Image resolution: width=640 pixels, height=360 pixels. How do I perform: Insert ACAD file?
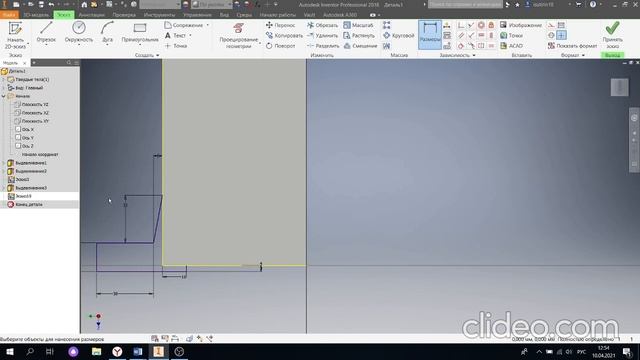511,46
